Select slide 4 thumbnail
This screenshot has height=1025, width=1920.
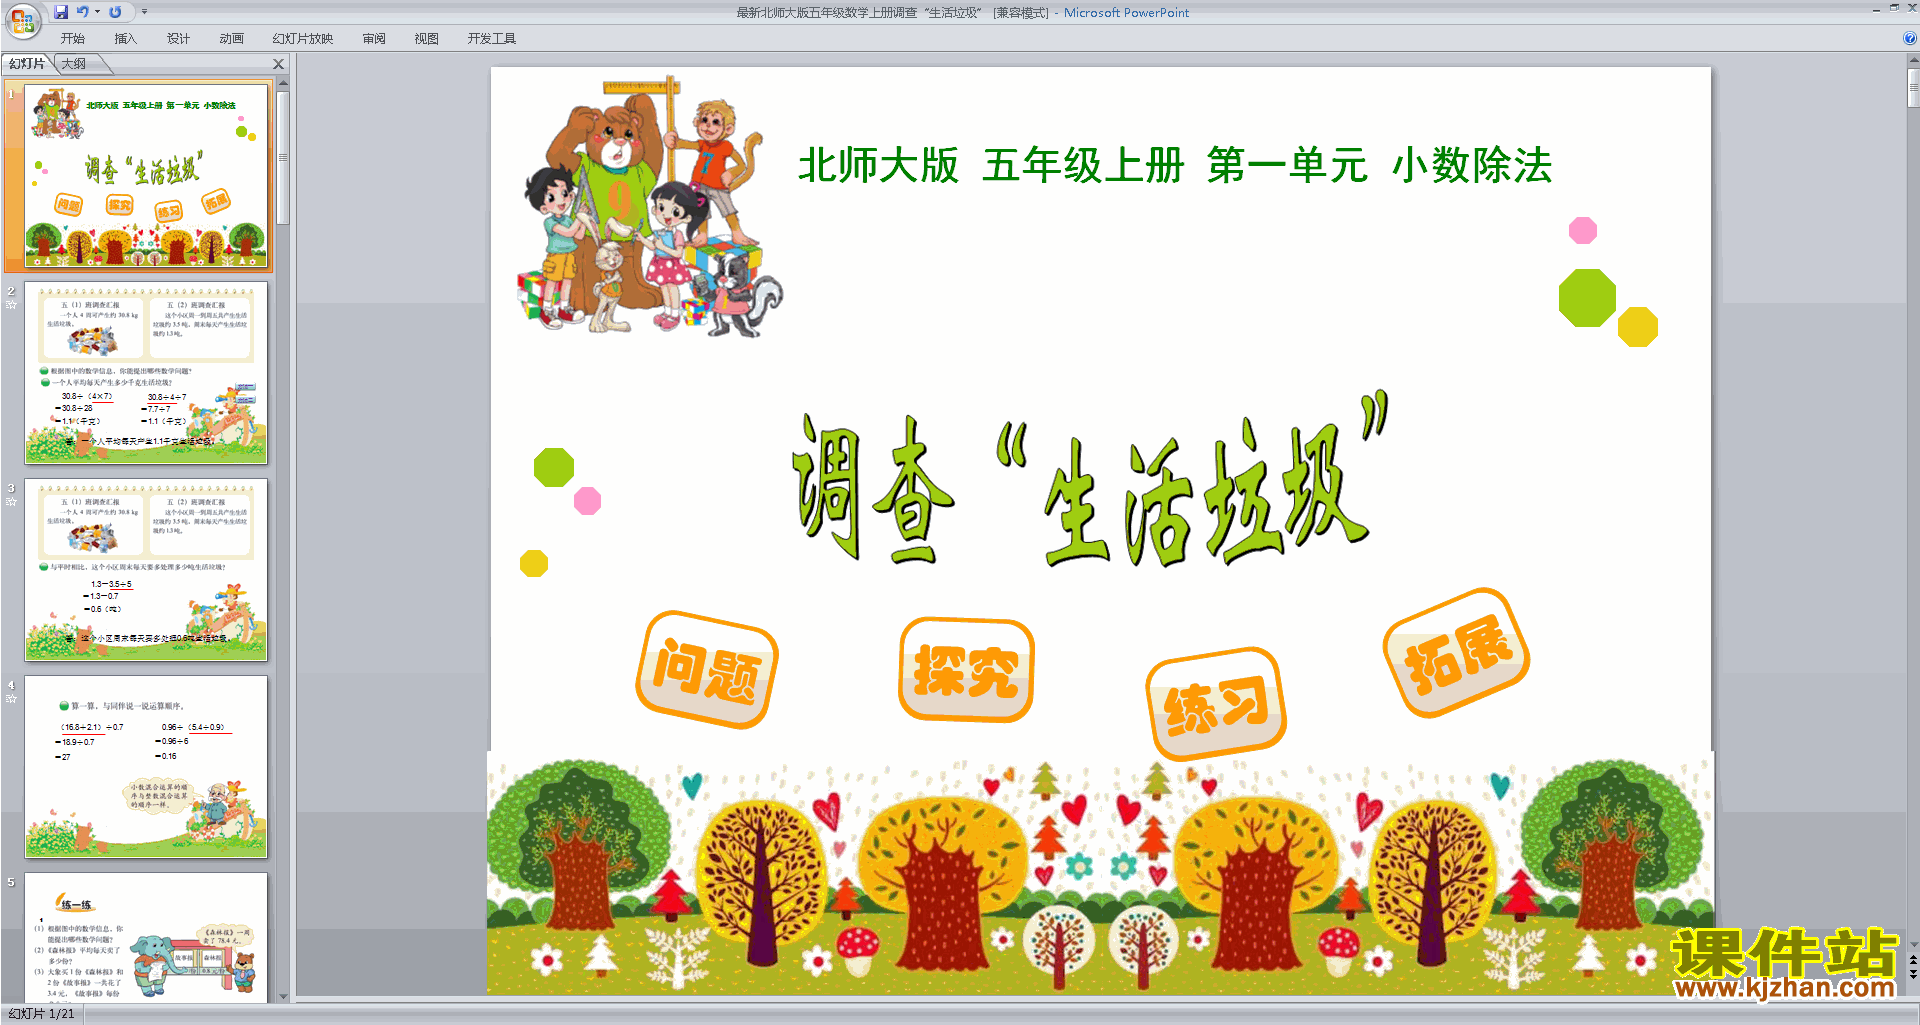point(146,767)
